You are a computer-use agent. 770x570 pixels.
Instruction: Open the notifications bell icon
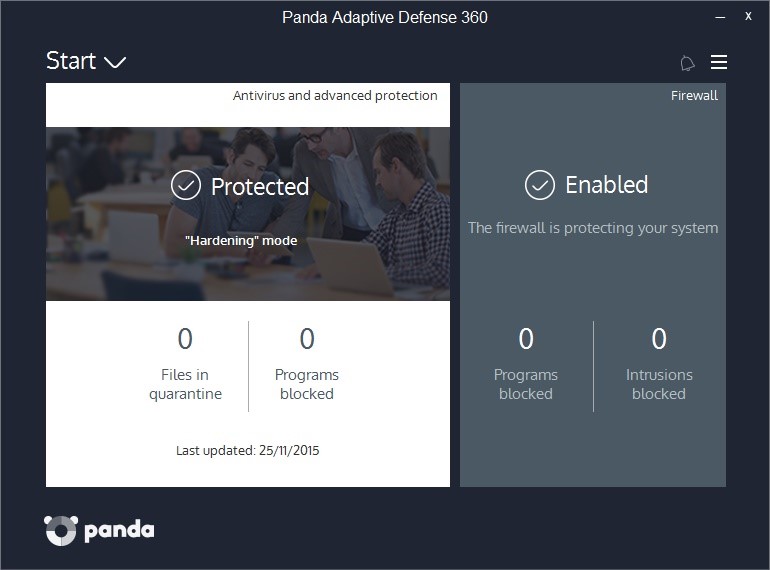(x=687, y=63)
